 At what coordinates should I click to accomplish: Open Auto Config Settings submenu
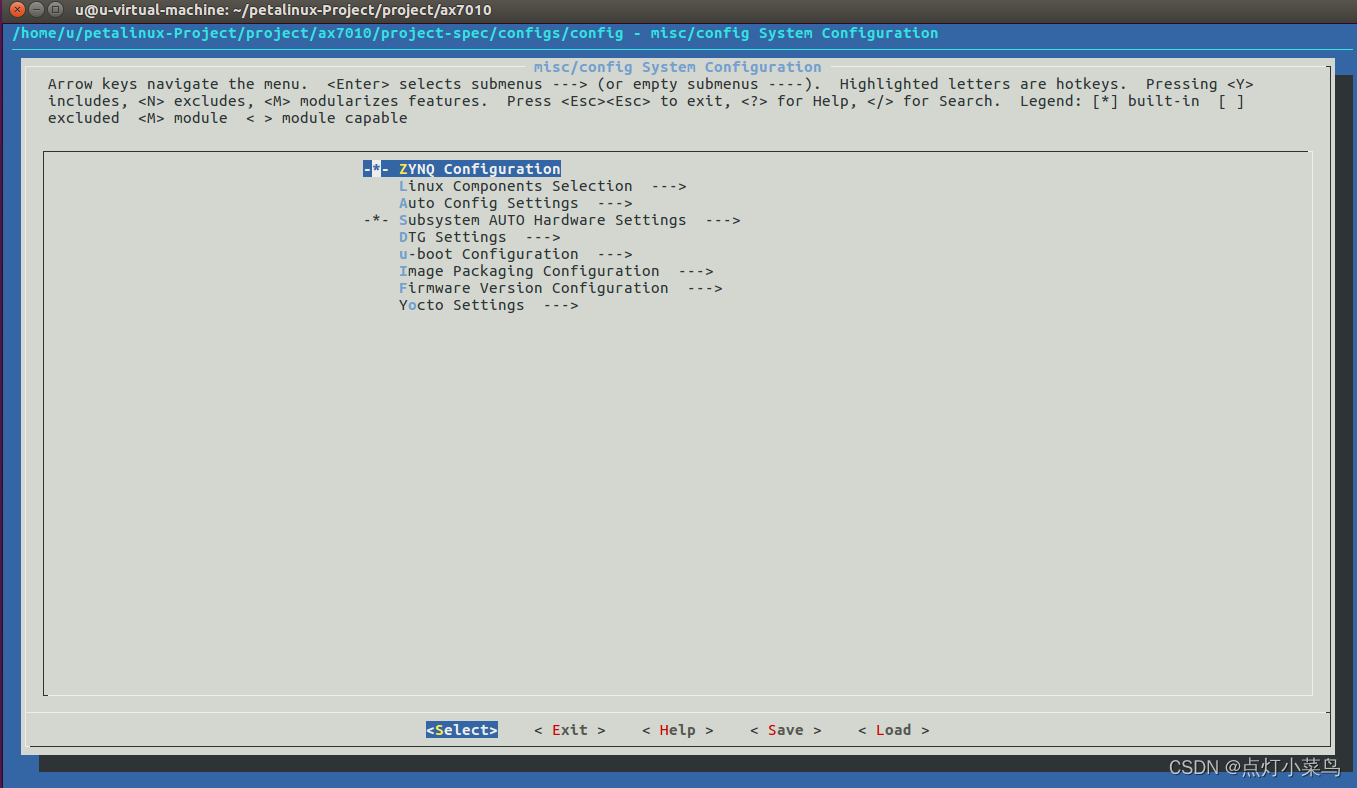(515, 203)
